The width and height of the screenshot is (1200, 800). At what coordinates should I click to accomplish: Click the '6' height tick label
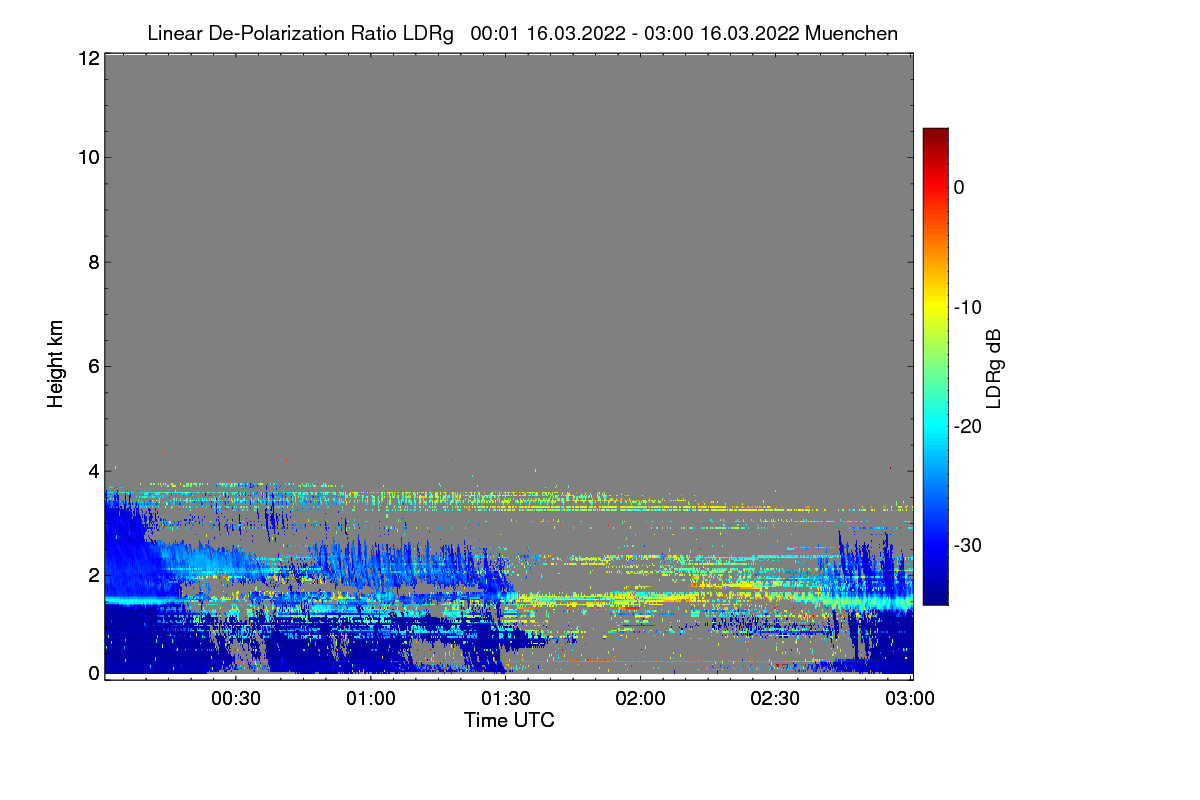click(x=93, y=366)
